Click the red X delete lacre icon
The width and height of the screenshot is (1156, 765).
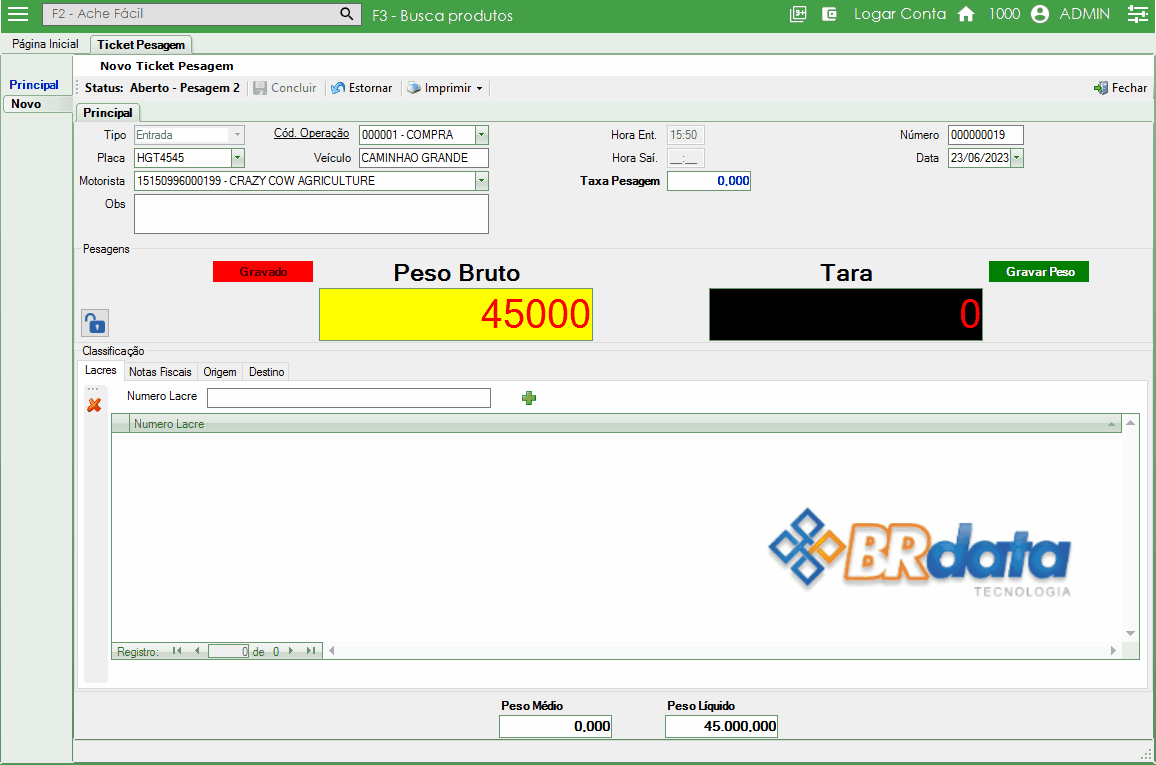(95, 405)
